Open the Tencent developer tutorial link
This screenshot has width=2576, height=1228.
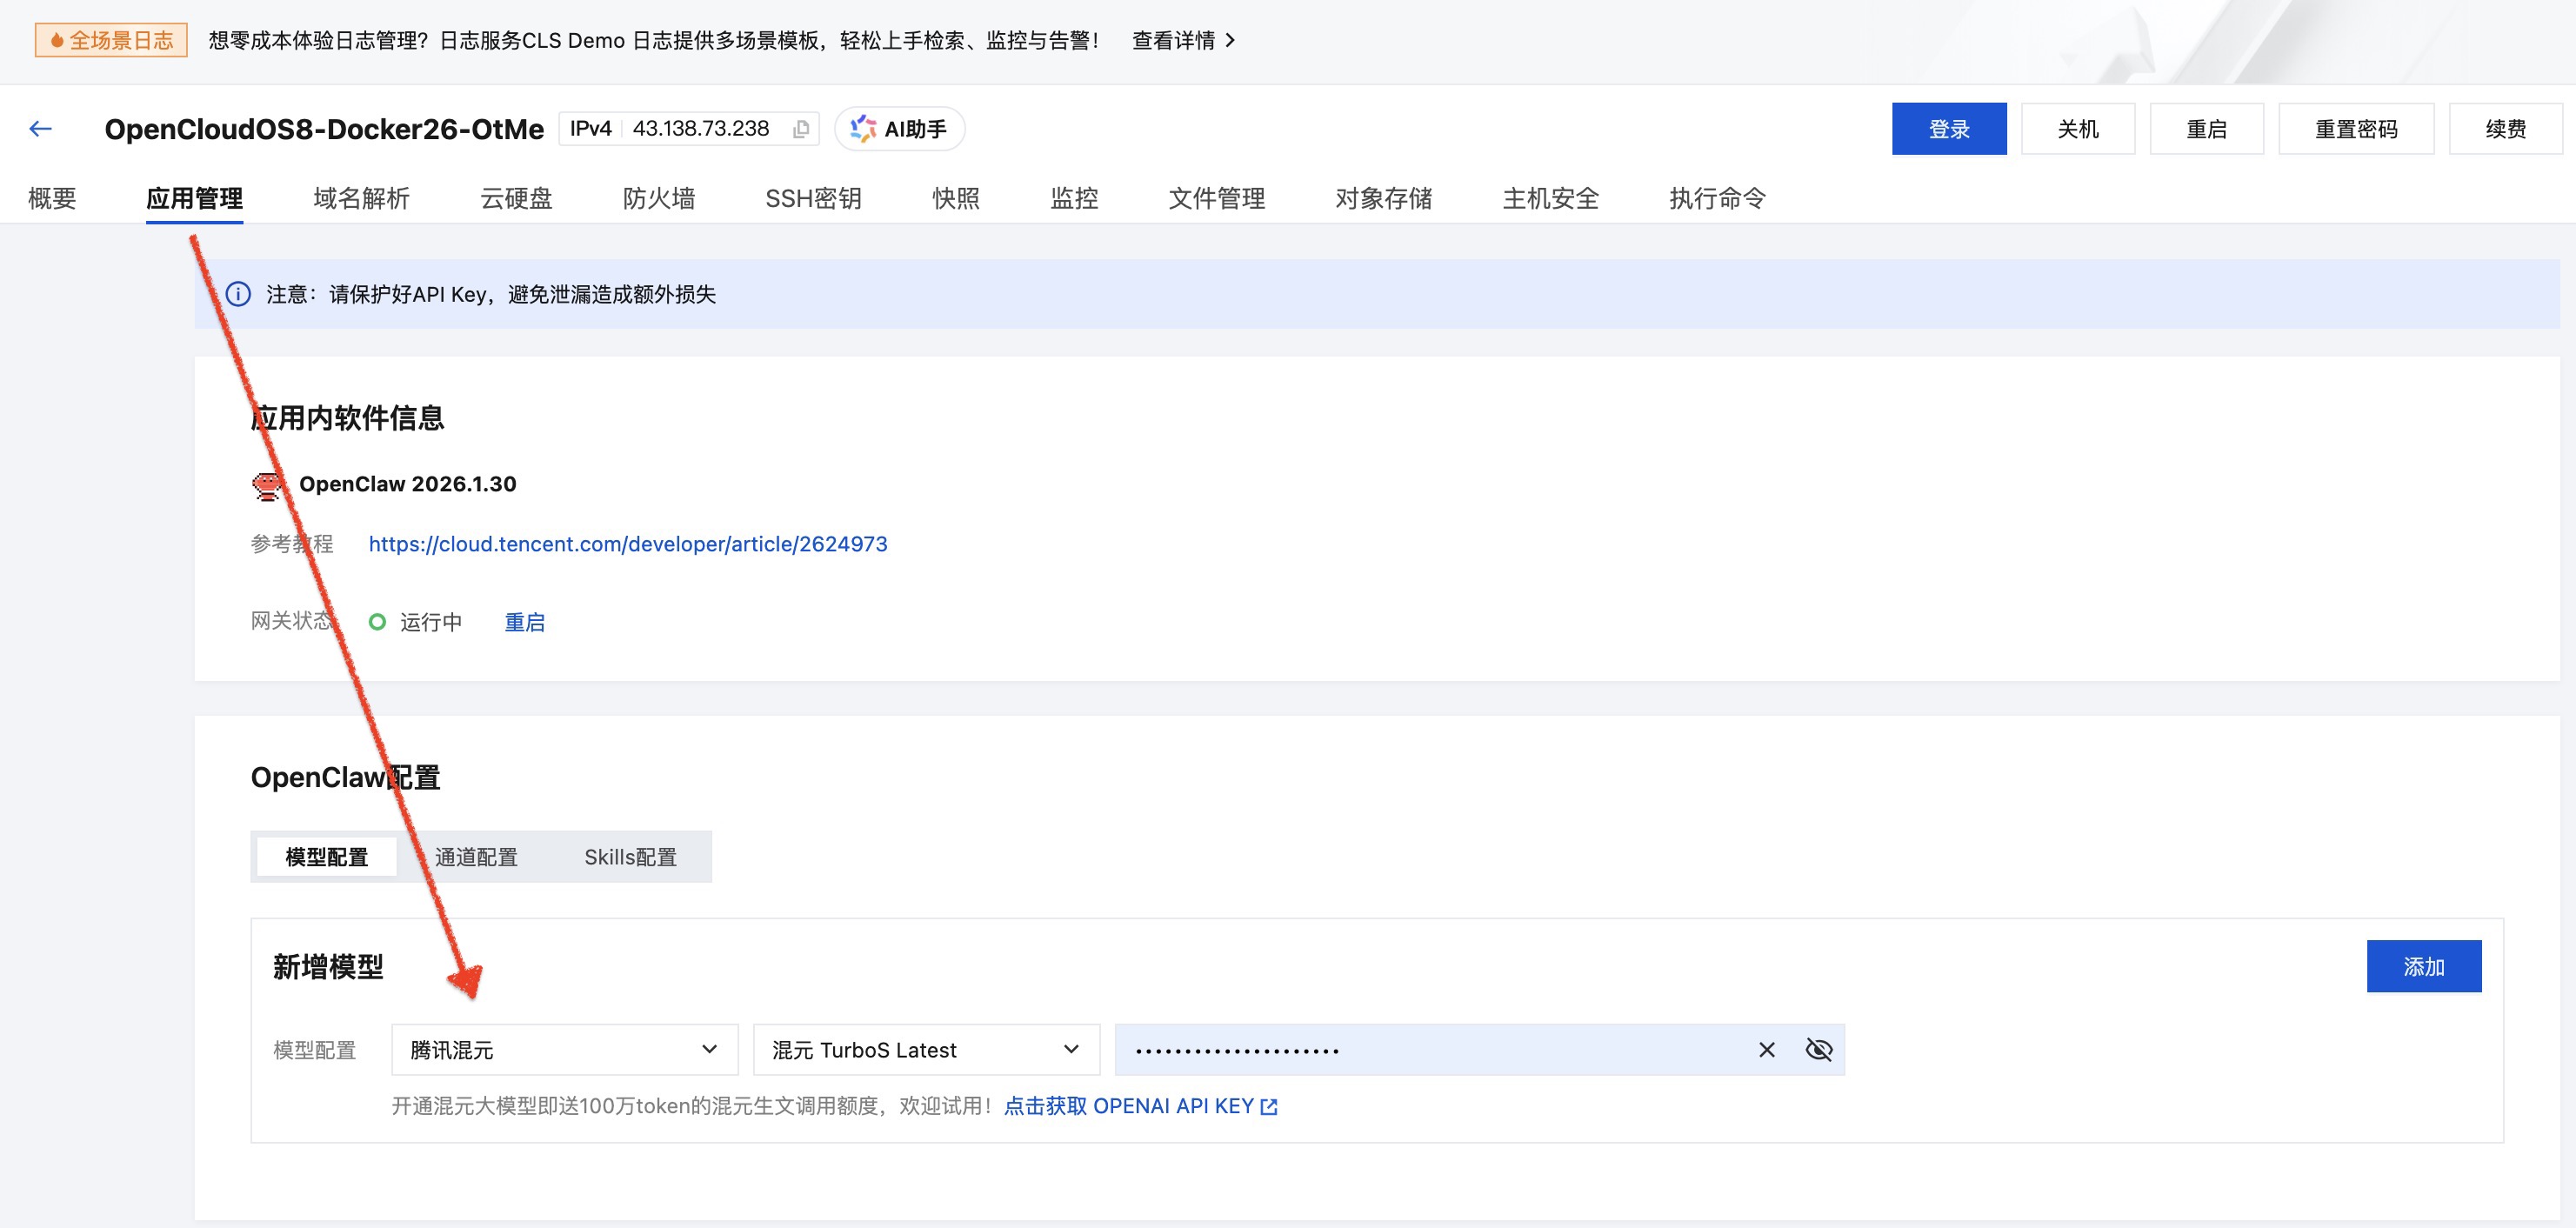[627, 544]
